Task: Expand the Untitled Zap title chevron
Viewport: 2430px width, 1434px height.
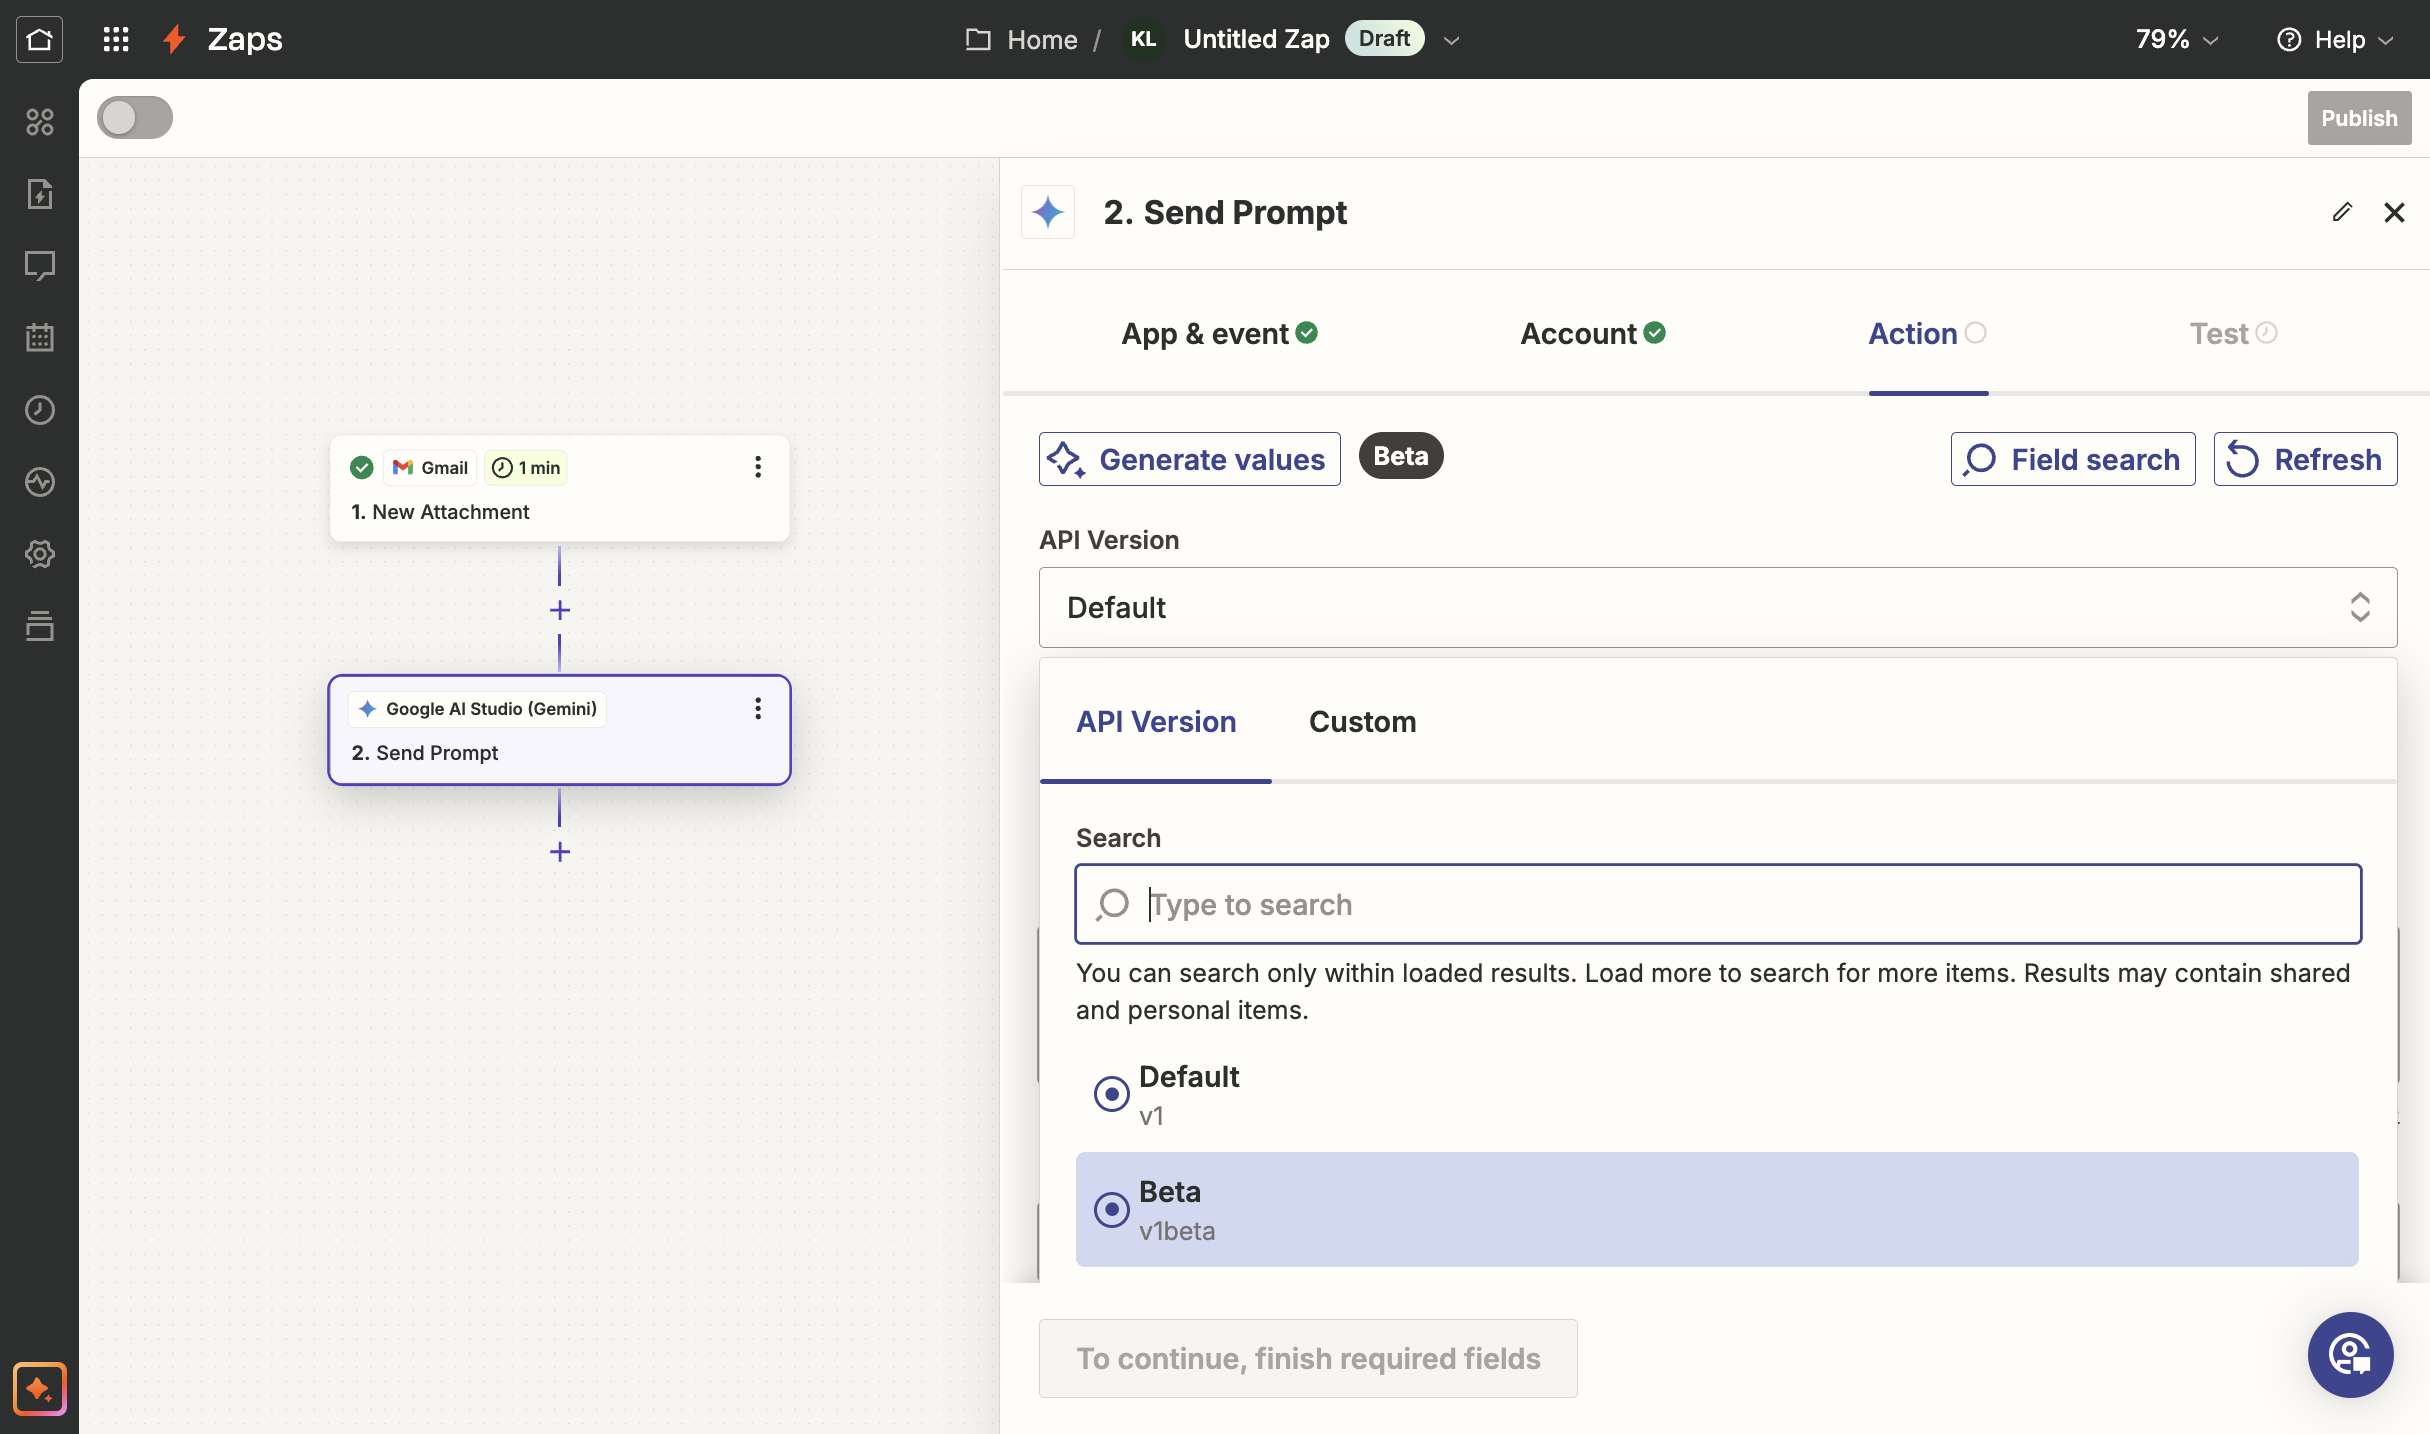Action: pos(1452,40)
